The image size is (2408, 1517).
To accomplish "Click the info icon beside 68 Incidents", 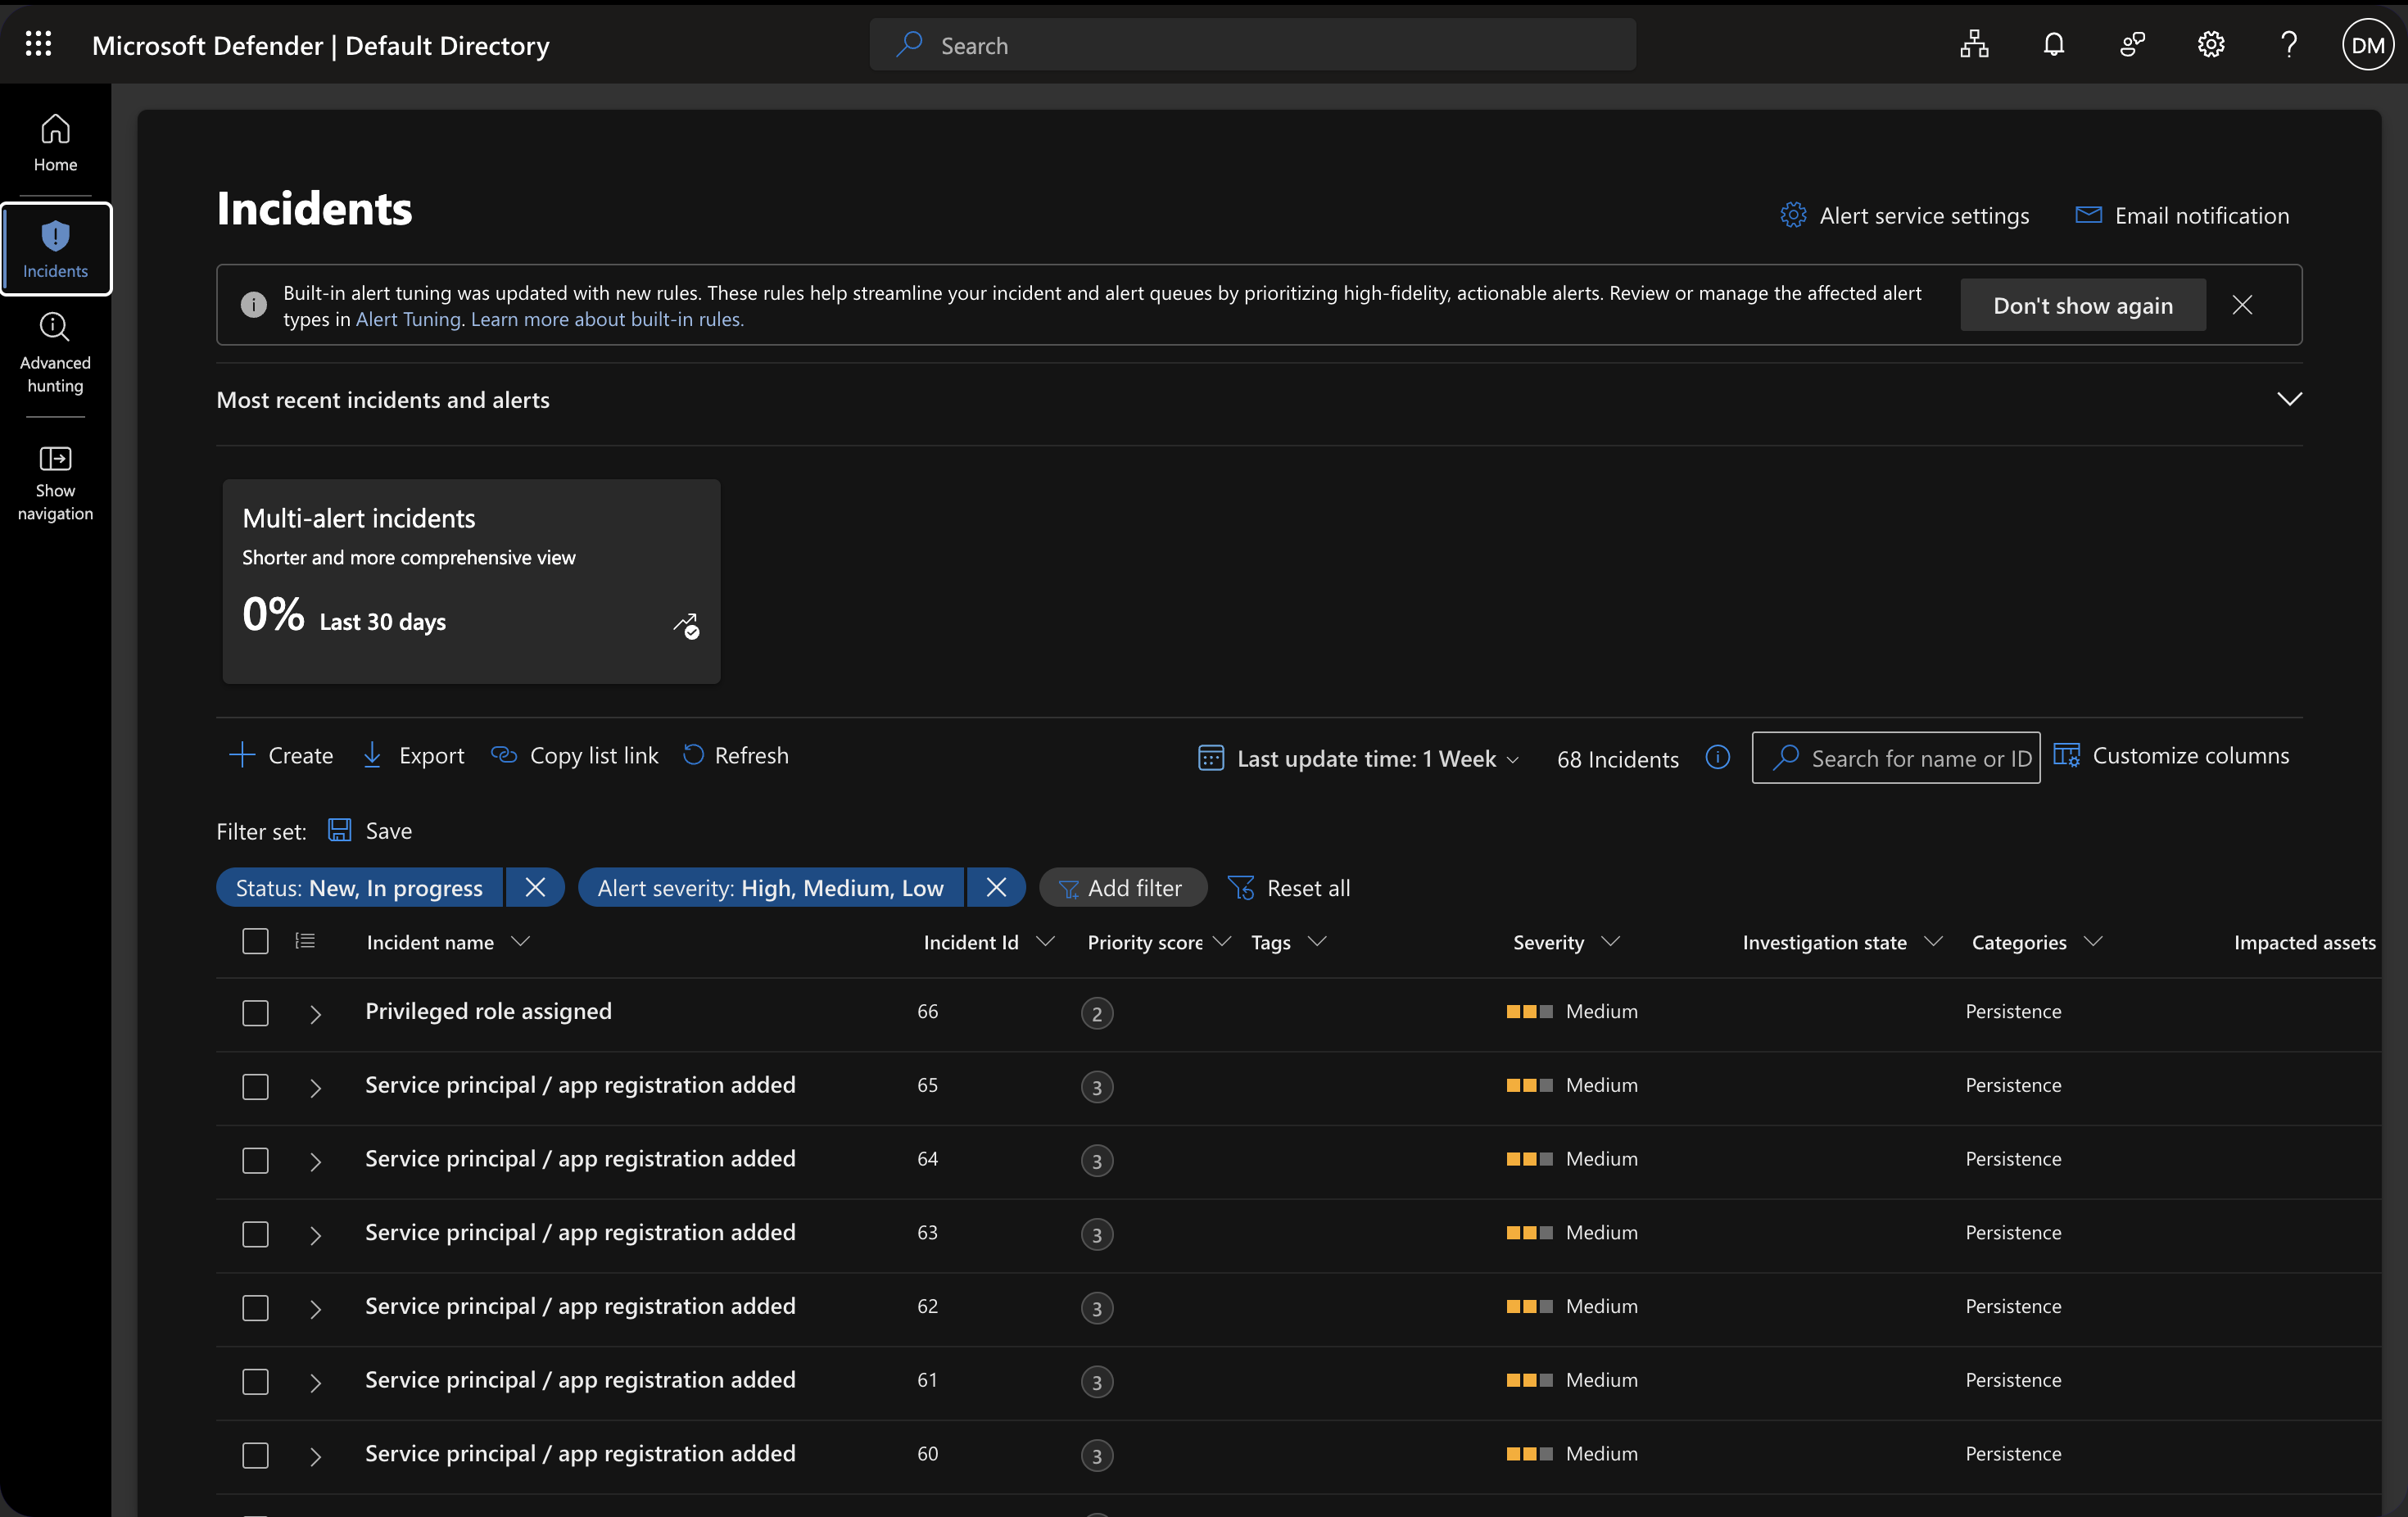I will coord(1718,758).
